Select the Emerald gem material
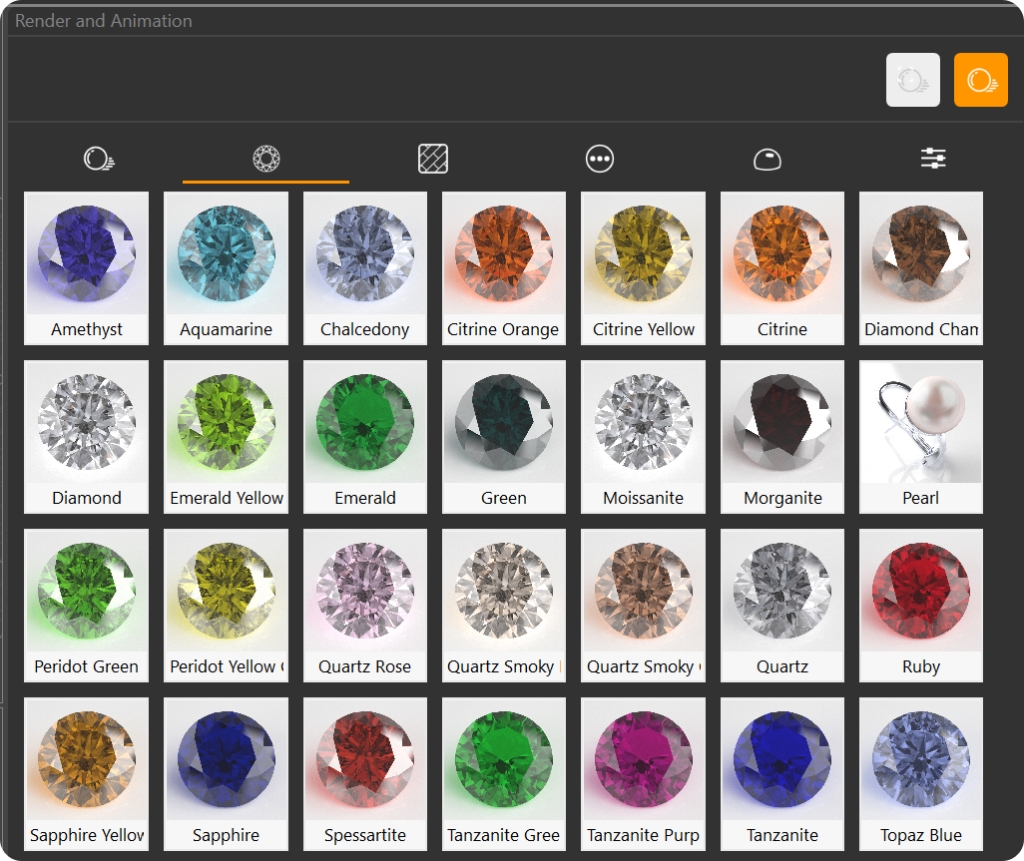Screen dimensions: 1024x861 (x=365, y=436)
